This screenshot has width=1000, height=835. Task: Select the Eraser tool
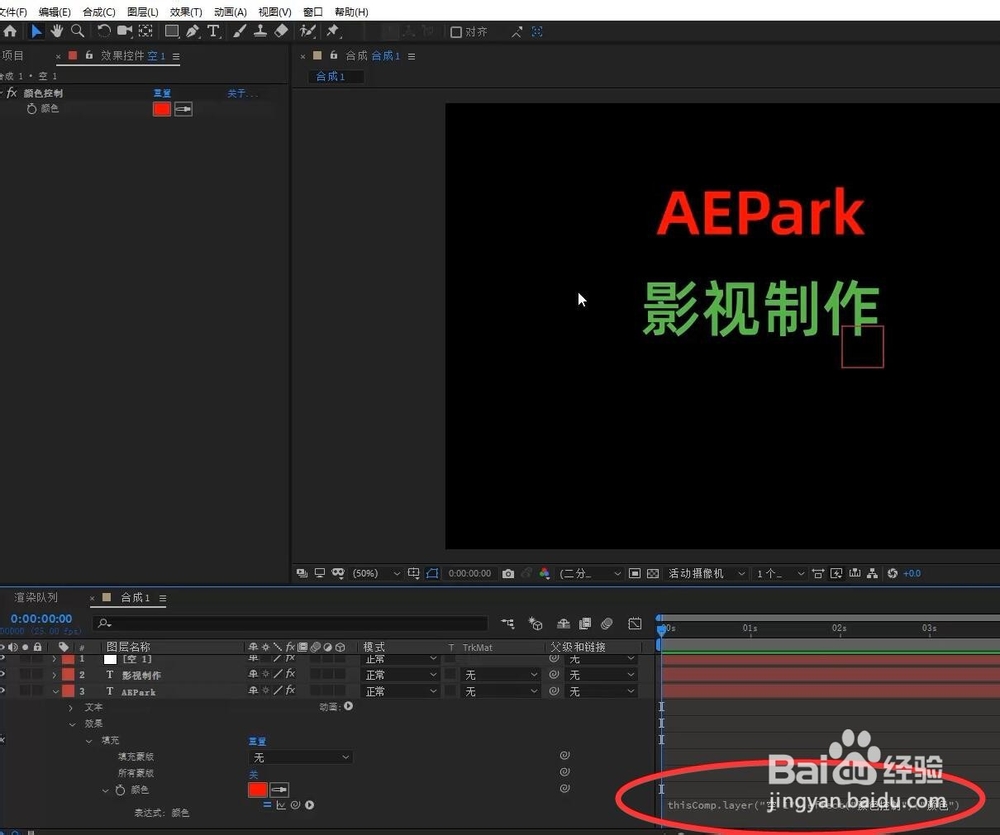(x=281, y=31)
